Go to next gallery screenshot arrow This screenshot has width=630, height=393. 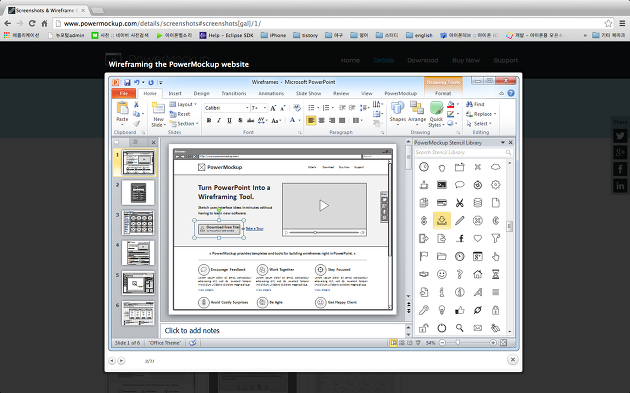[x=121, y=361]
